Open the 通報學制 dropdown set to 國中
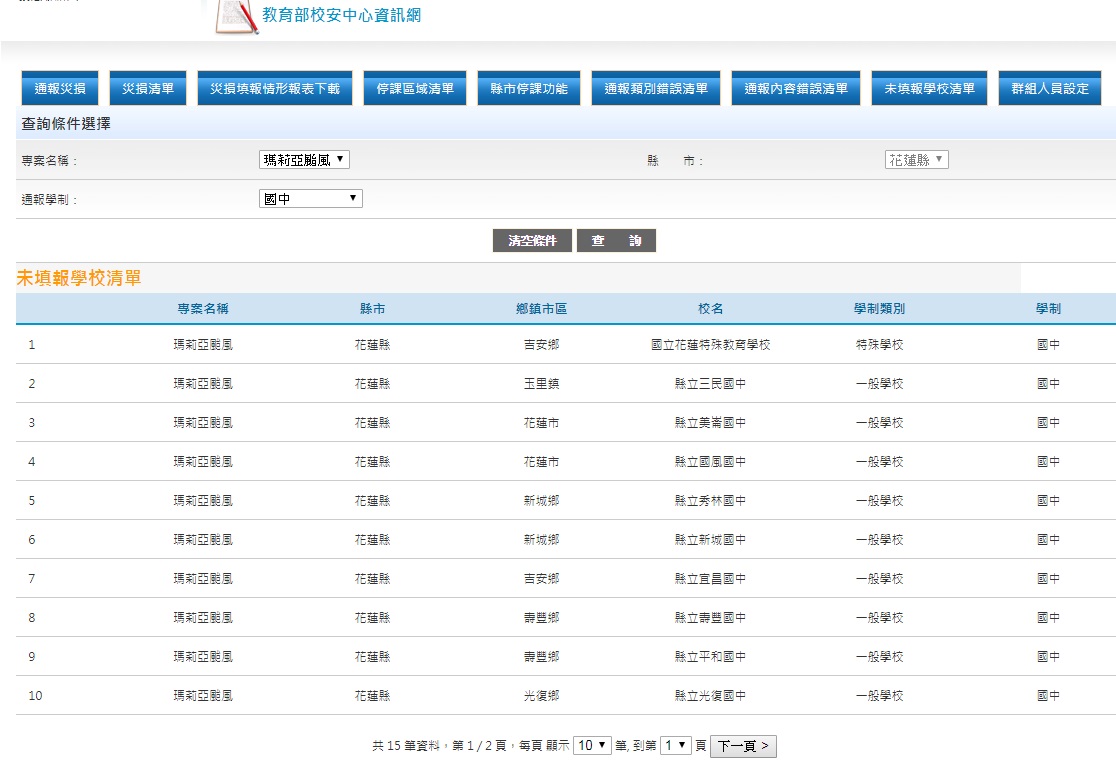1116x765 pixels. click(310, 199)
